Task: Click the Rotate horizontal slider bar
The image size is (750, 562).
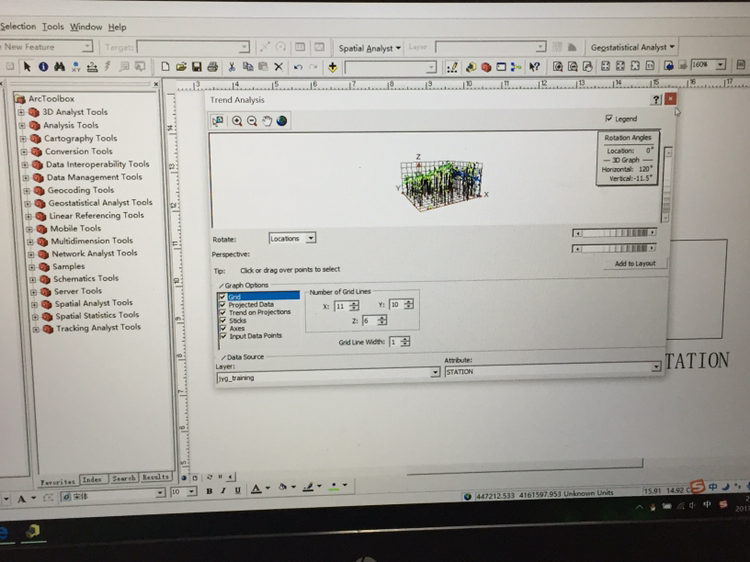Action: 614,233
